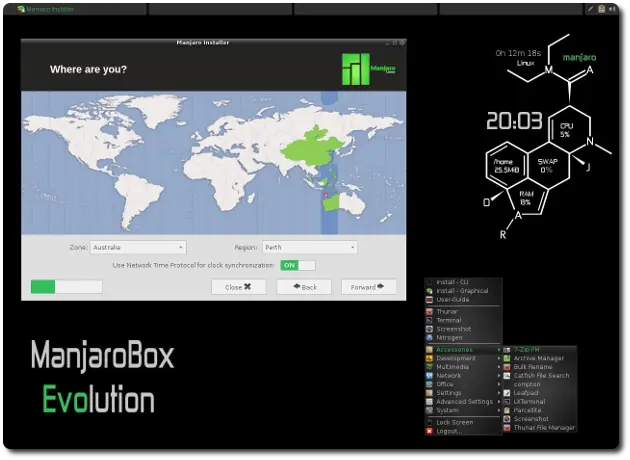Launch Thunar from its red folder icon
This screenshot has height=460, width=630.
coord(430,312)
